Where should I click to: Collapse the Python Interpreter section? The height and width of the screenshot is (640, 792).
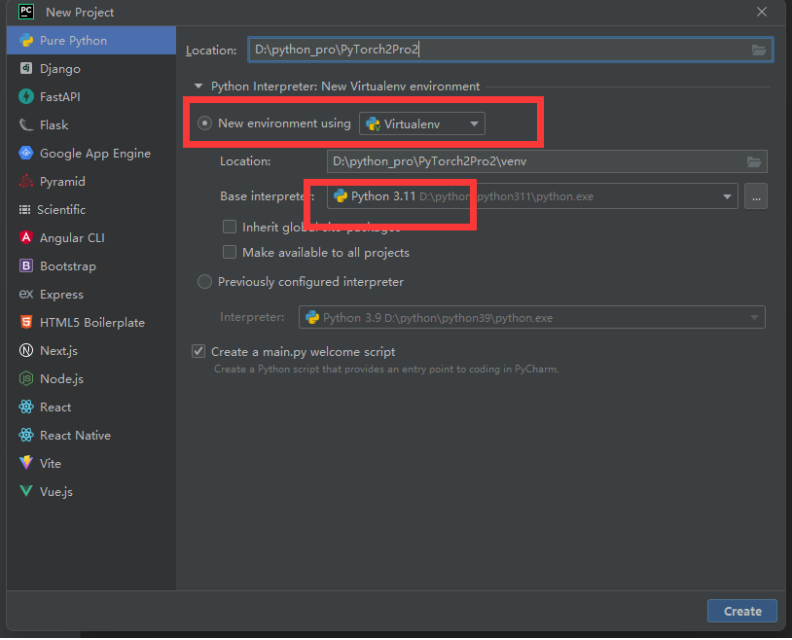[199, 86]
